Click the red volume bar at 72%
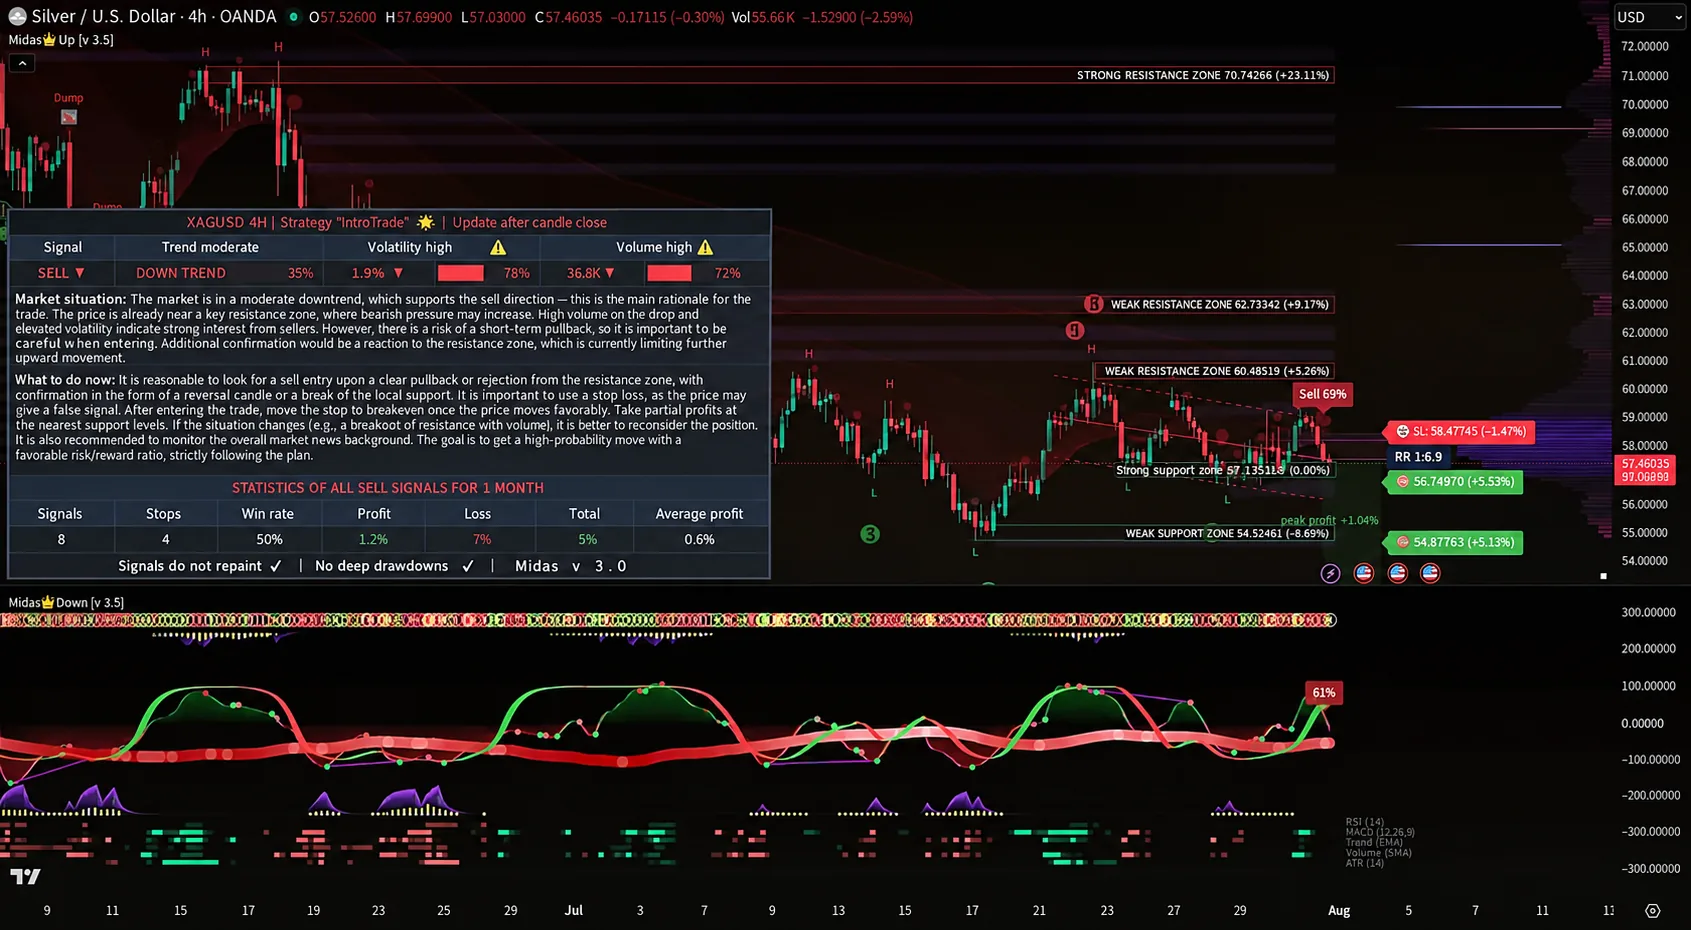1691x930 pixels. coord(669,273)
